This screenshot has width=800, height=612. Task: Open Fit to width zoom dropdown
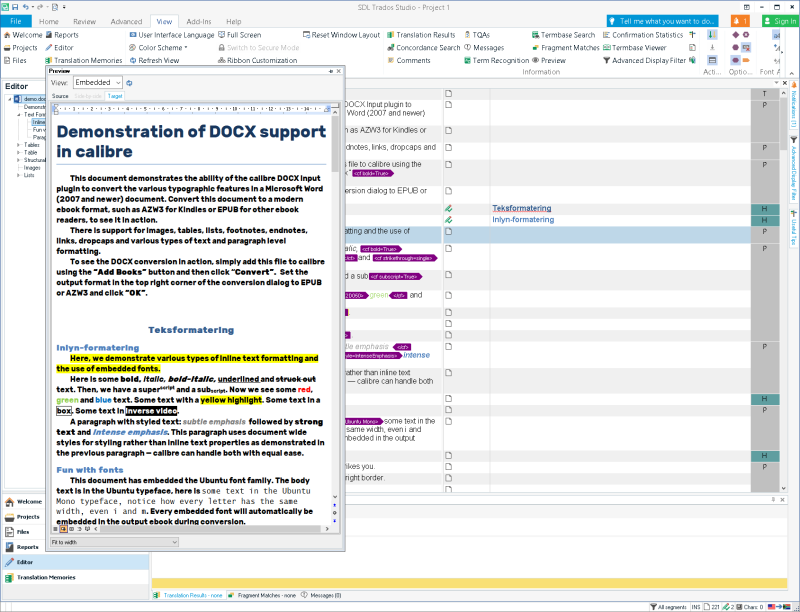point(114,542)
